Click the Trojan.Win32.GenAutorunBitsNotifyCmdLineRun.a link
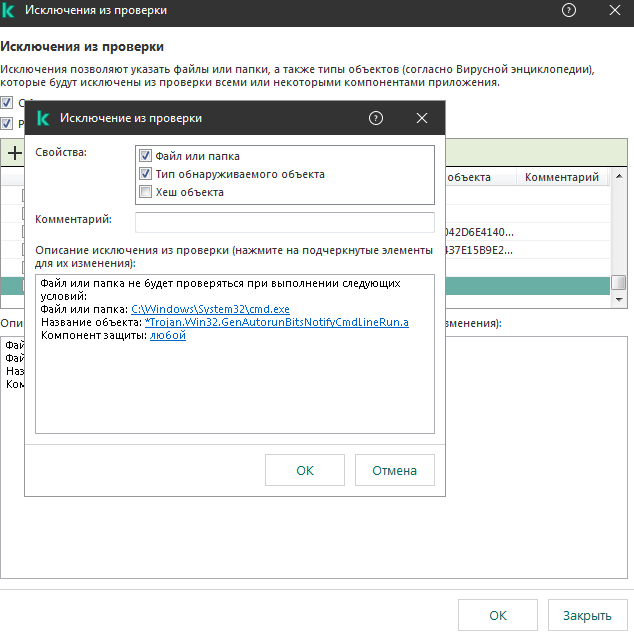 tap(277, 322)
